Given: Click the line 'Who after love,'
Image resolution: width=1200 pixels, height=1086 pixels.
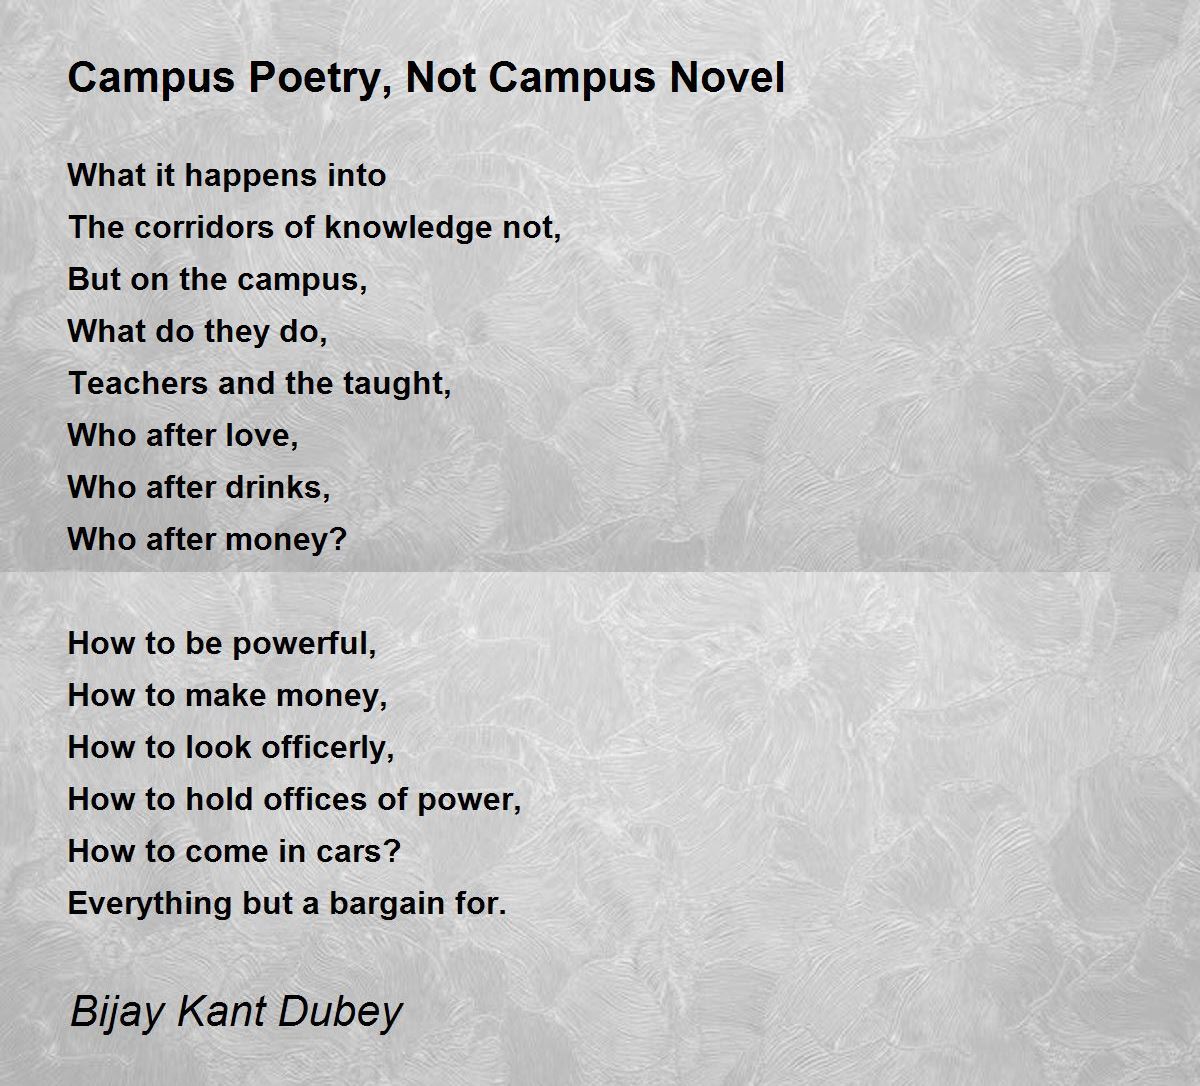Looking at the screenshot, I should [183, 435].
